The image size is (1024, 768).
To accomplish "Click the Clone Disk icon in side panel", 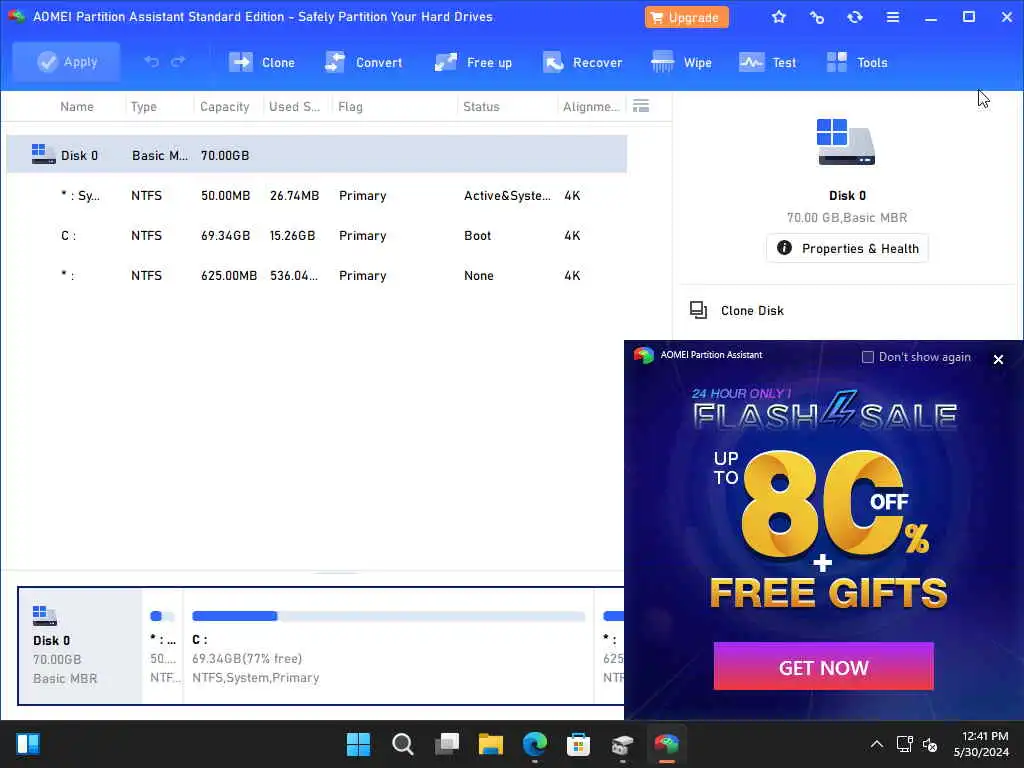I will coord(698,310).
